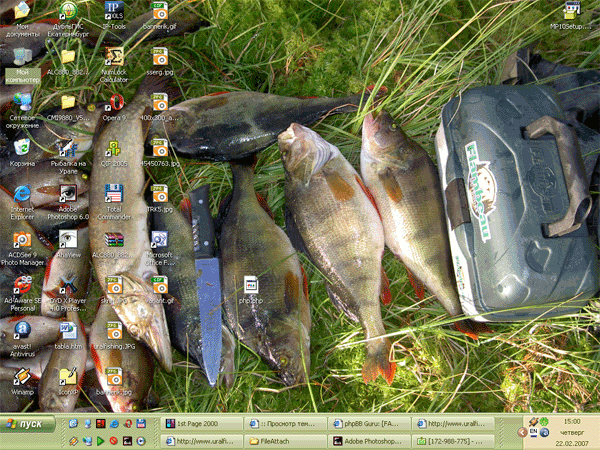Image resolution: width=600 pixels, height=450 pixels.
Task: Click the Пуск start button
Action: click(28, 424)
